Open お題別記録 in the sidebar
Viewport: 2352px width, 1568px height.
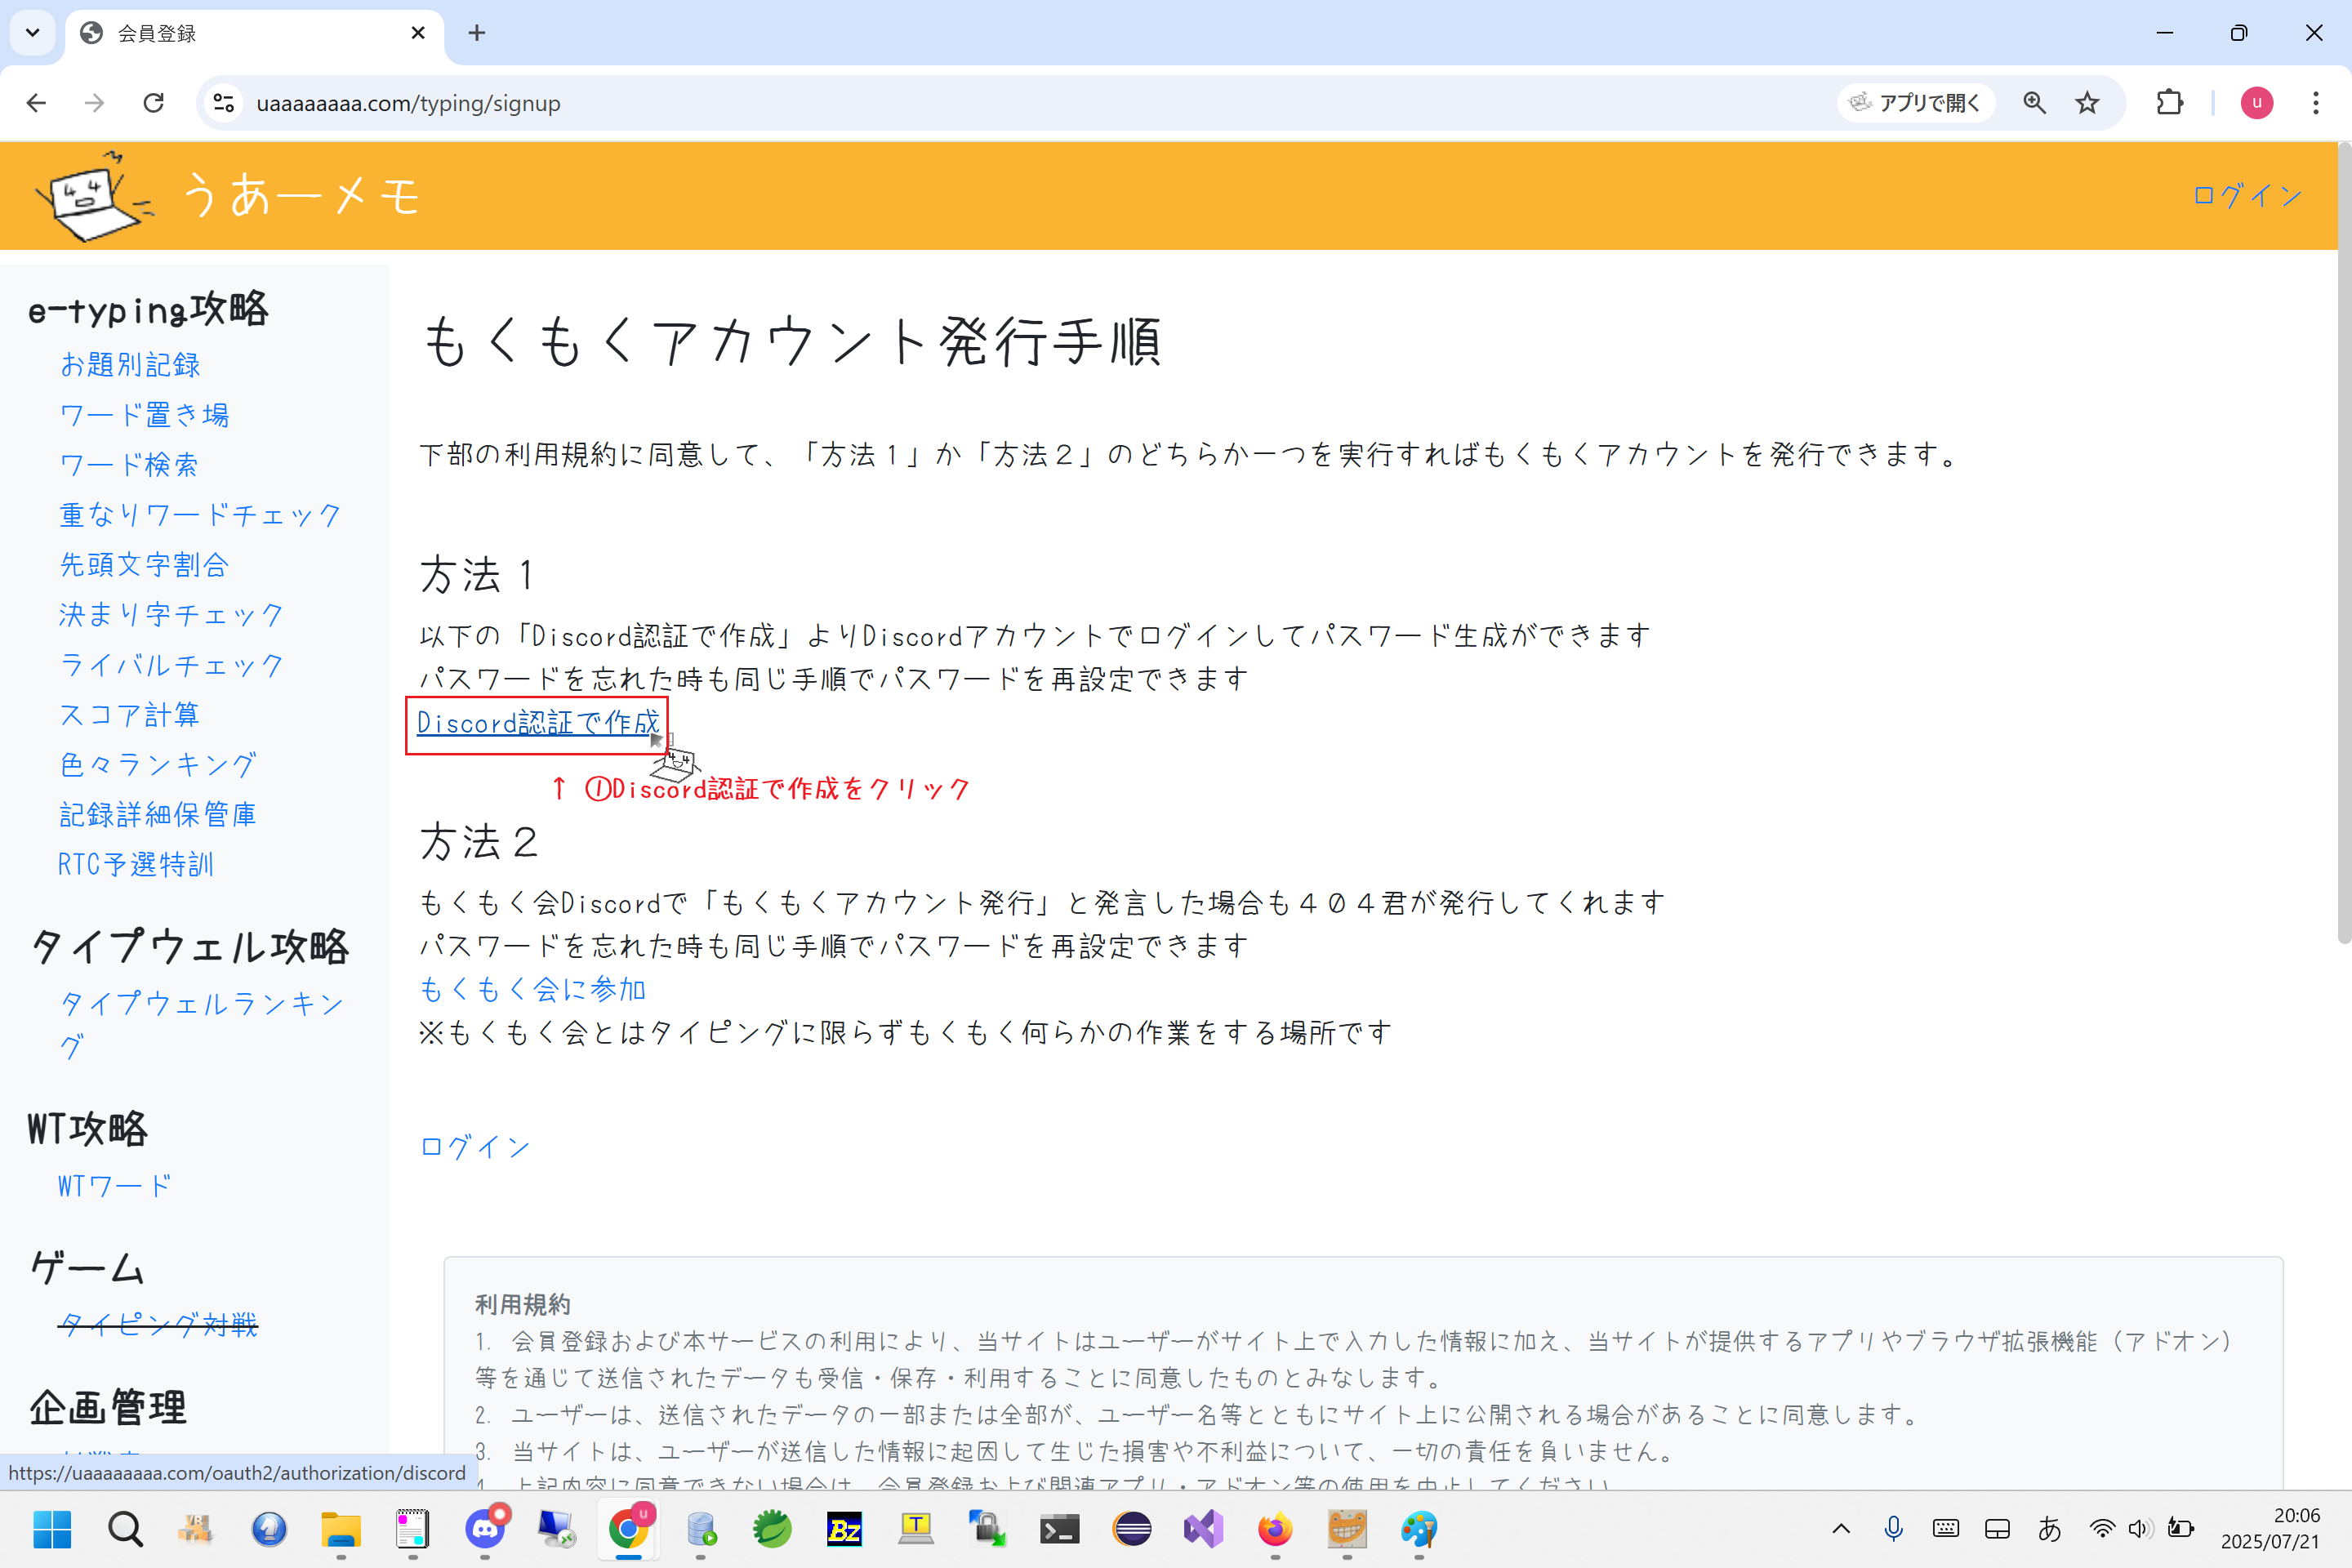click(130, 365)
